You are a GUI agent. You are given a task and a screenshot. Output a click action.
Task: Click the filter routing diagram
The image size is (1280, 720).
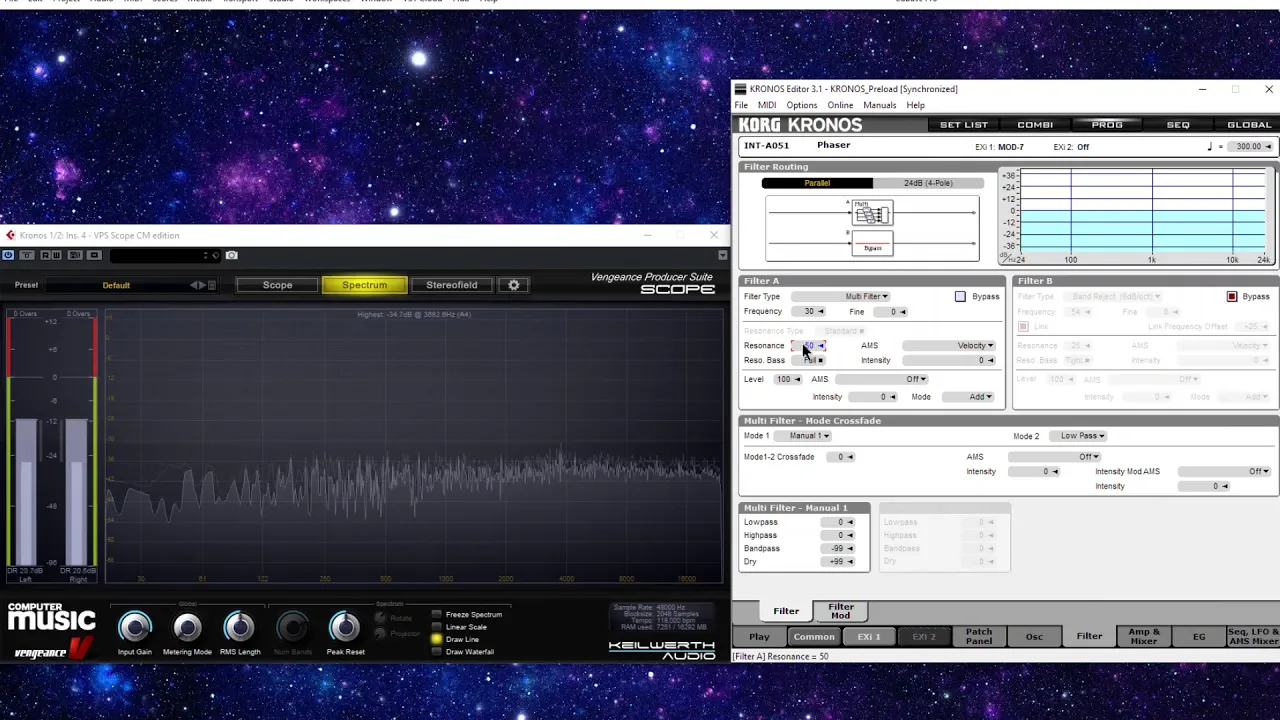[x=872, y=229]
